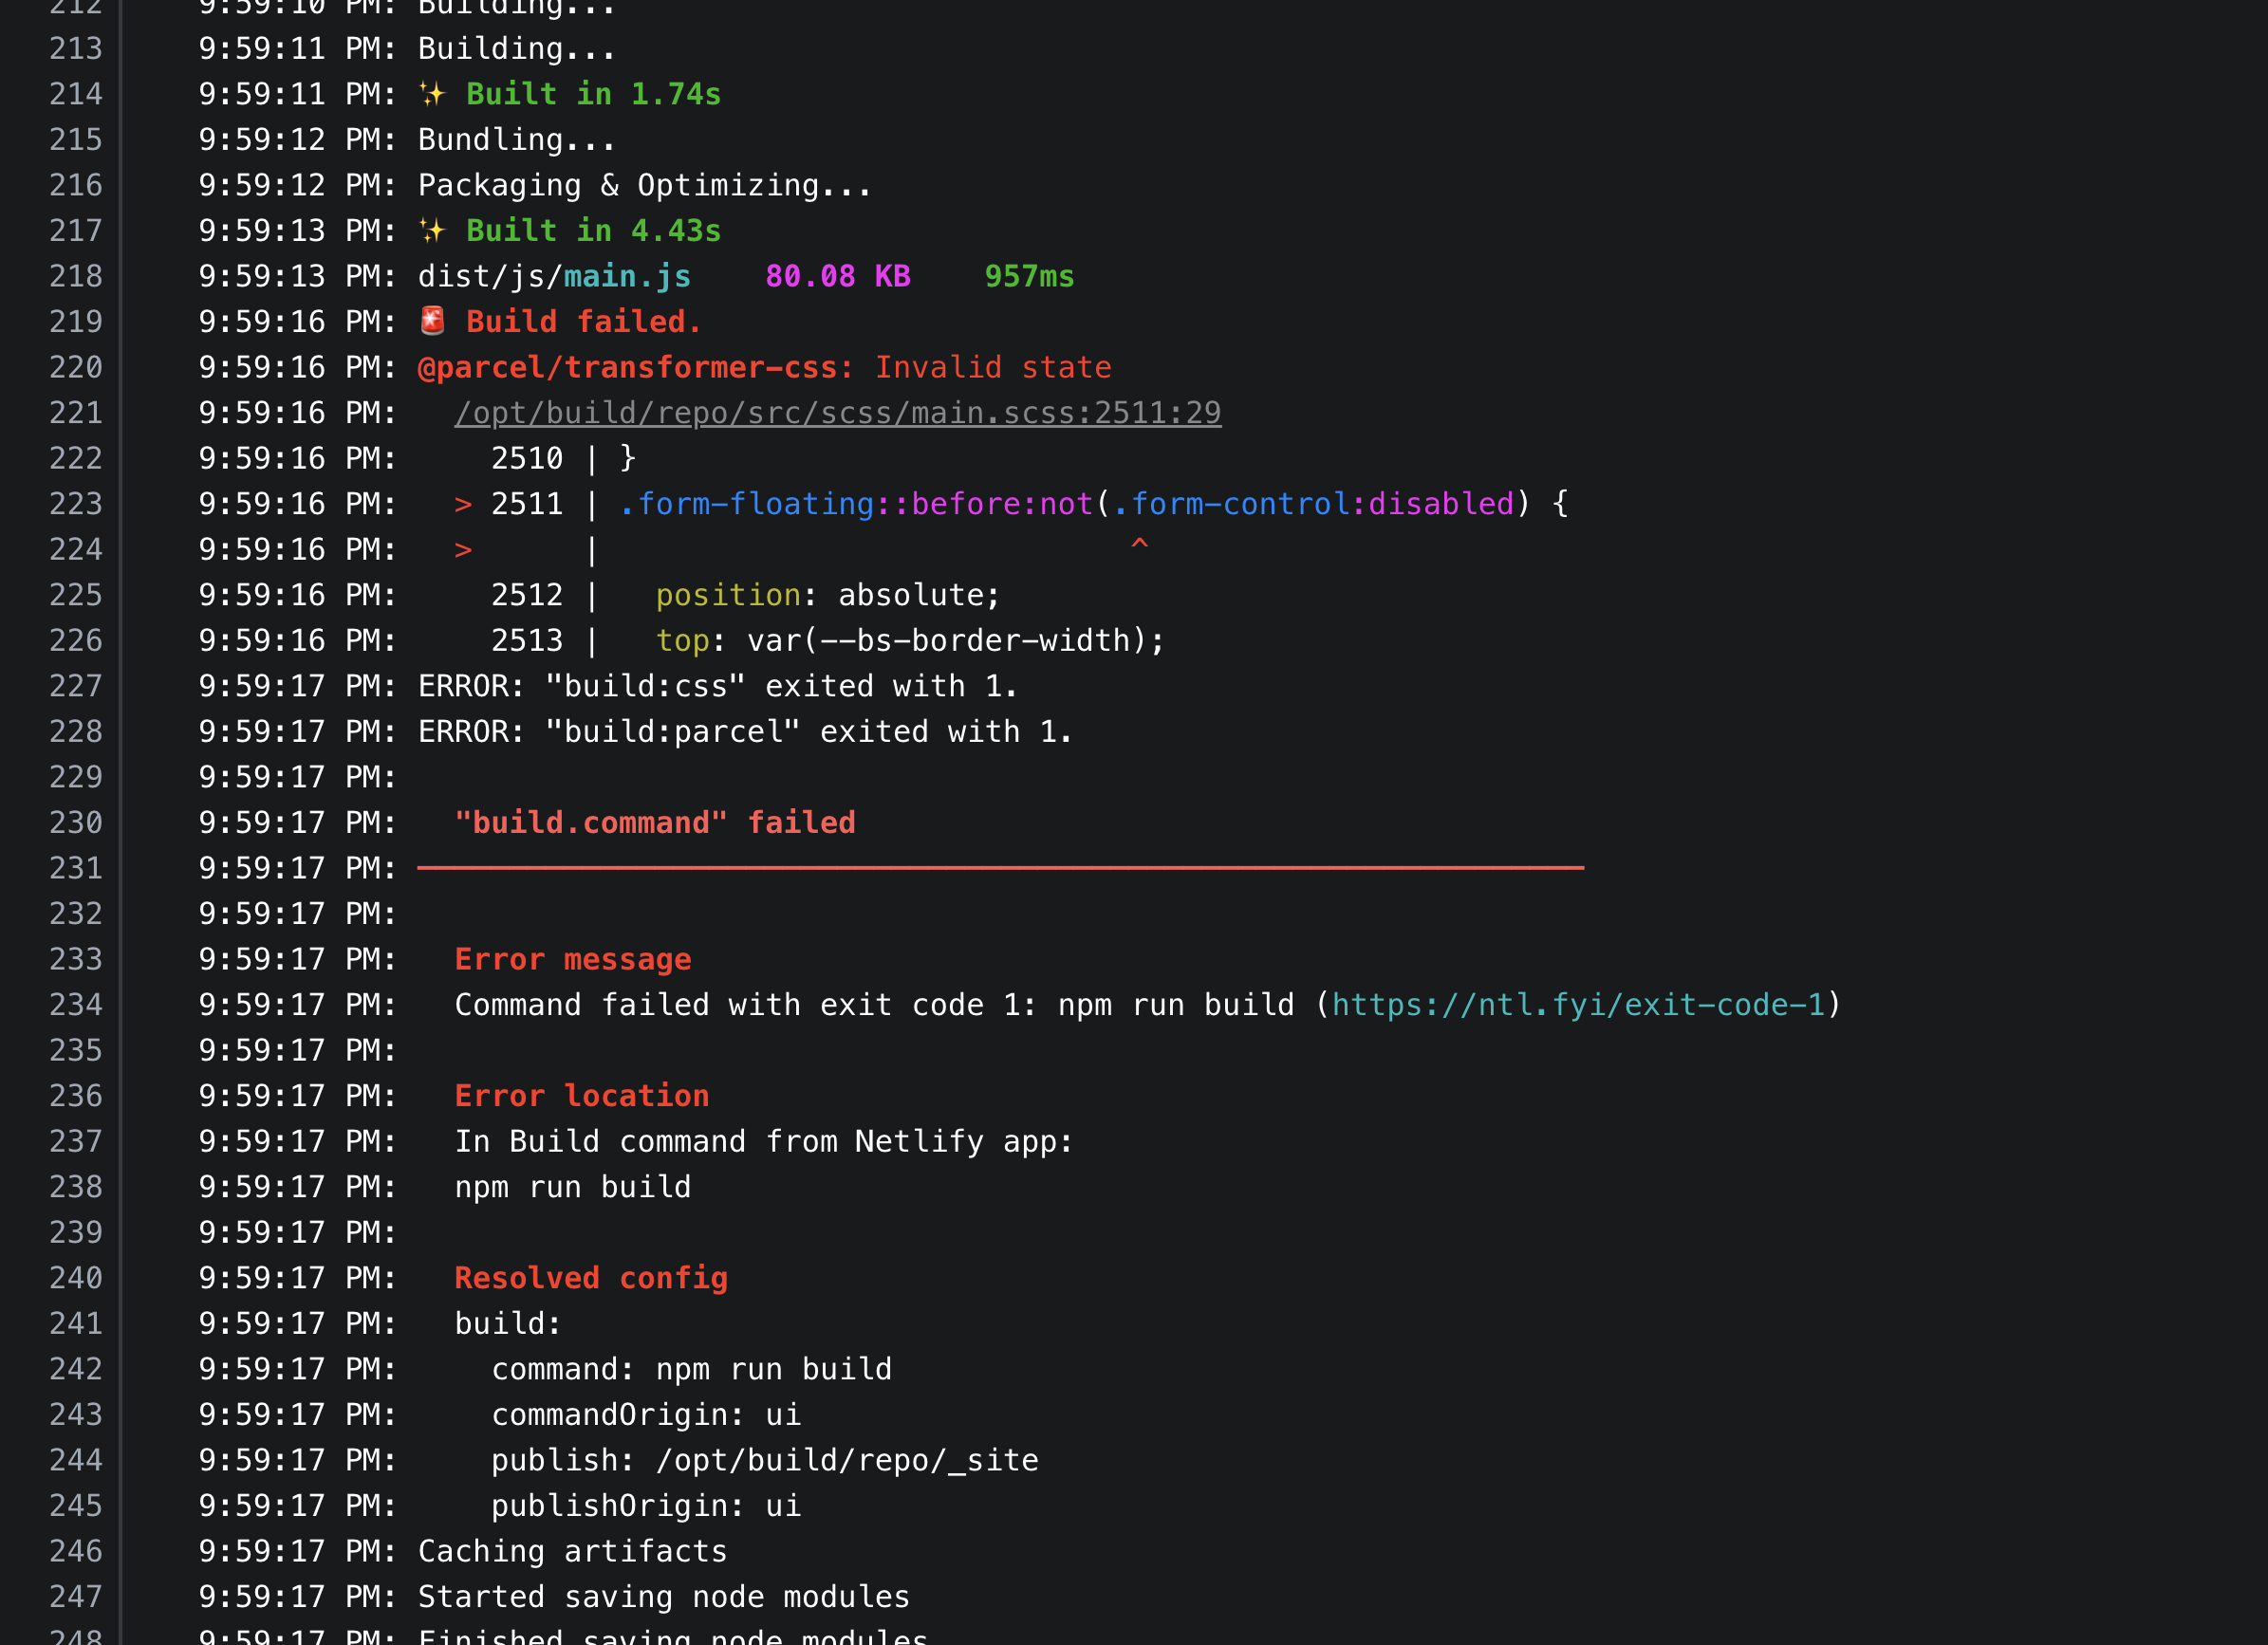Click the sparkles icon beside 'Built in 4.43s'

coord(432,231)
